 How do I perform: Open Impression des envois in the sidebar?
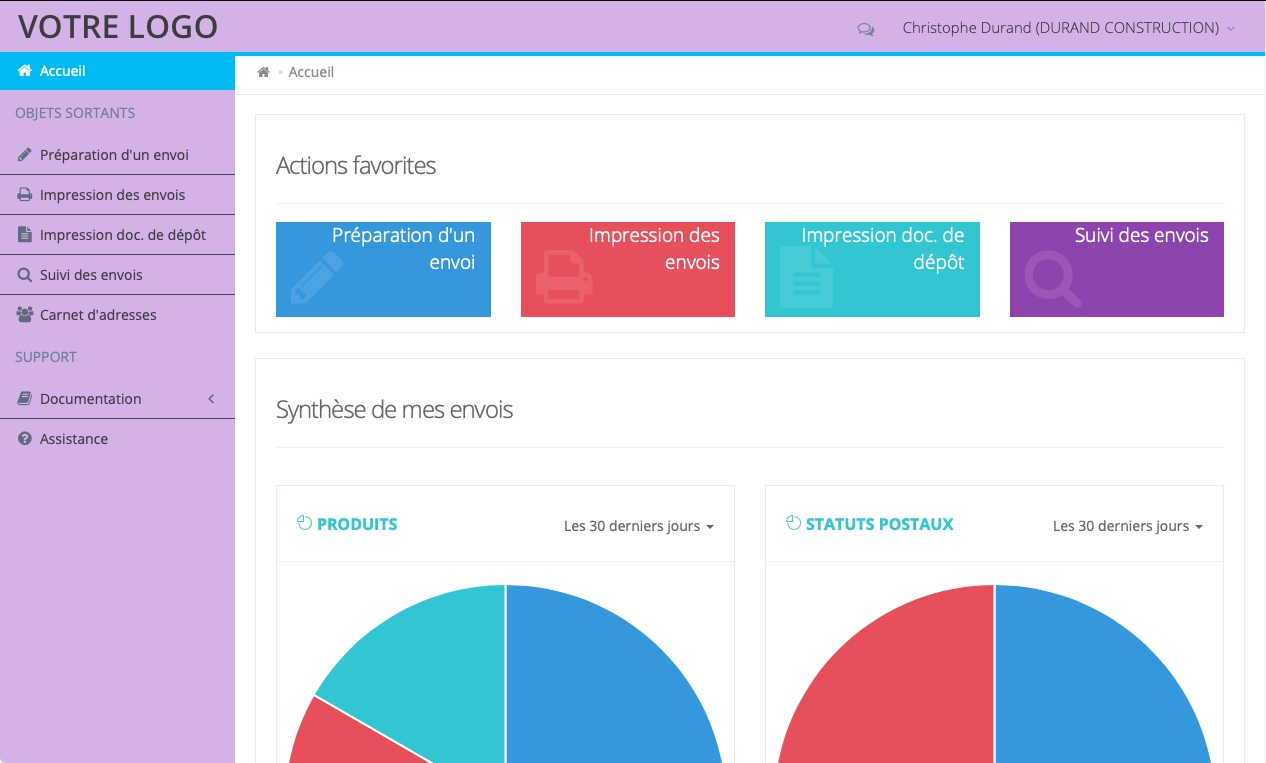[117, 195]
